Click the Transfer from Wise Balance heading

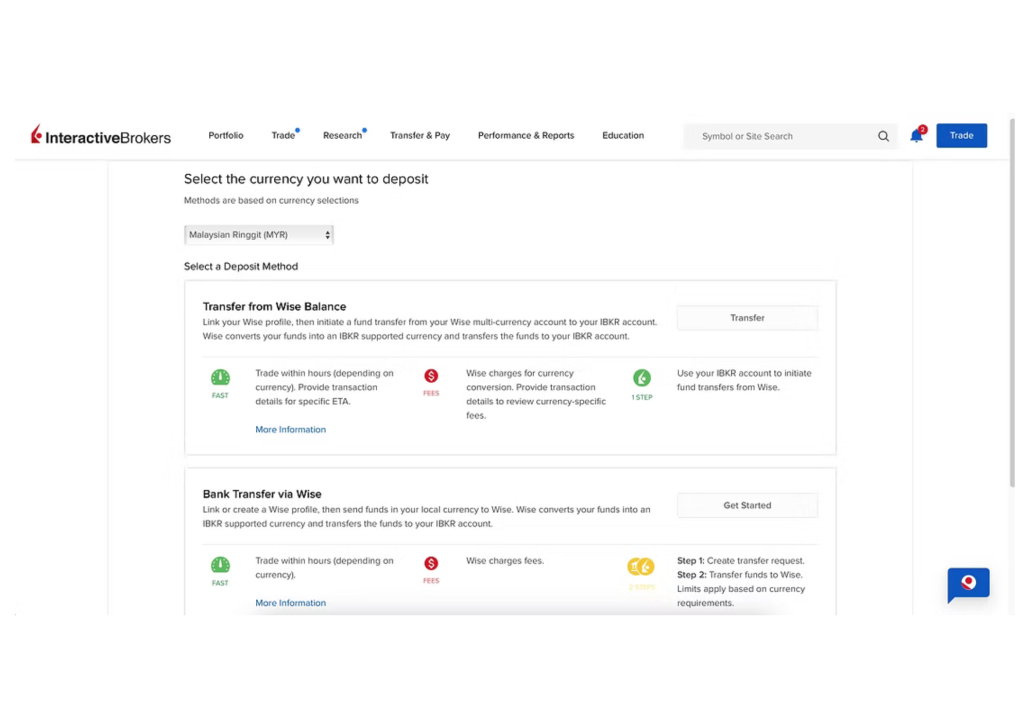pos(274,307)
